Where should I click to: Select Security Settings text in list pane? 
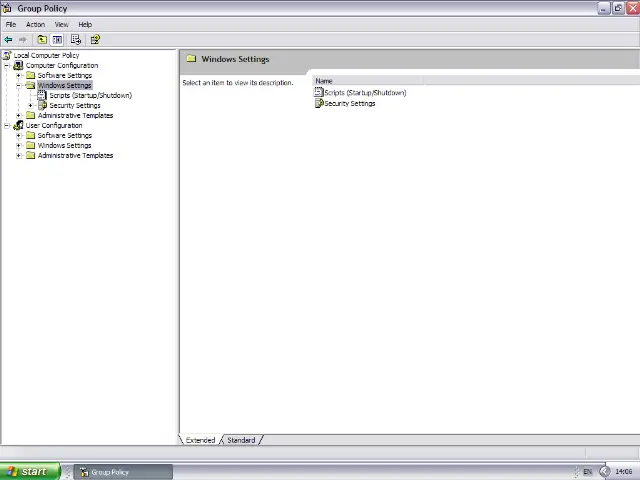pyautogui.click(x=350, y=103)
